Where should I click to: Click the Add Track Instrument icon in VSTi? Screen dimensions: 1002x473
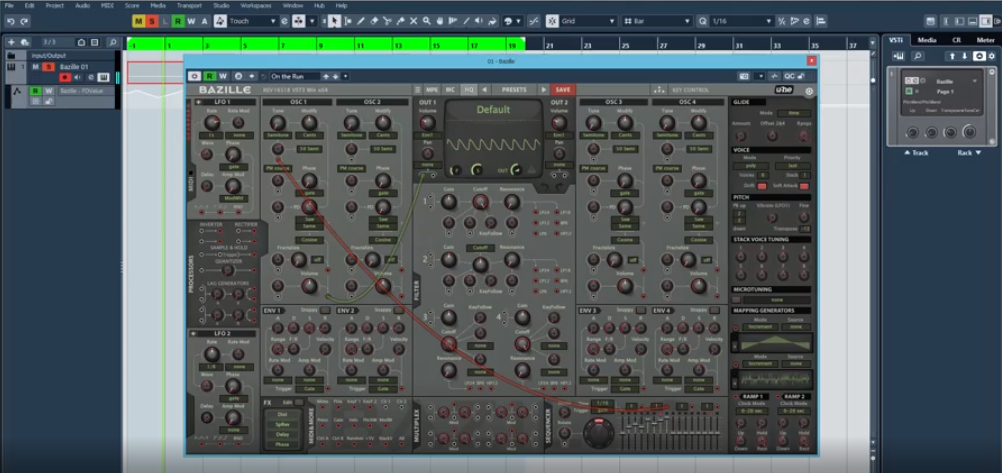tap(898, 56)
